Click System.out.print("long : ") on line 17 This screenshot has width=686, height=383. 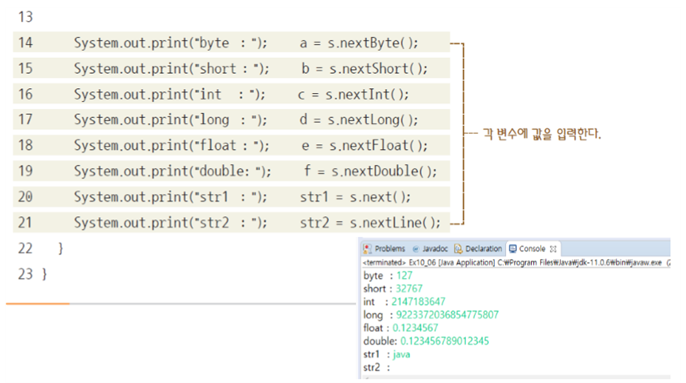click(x=170, y=119)
